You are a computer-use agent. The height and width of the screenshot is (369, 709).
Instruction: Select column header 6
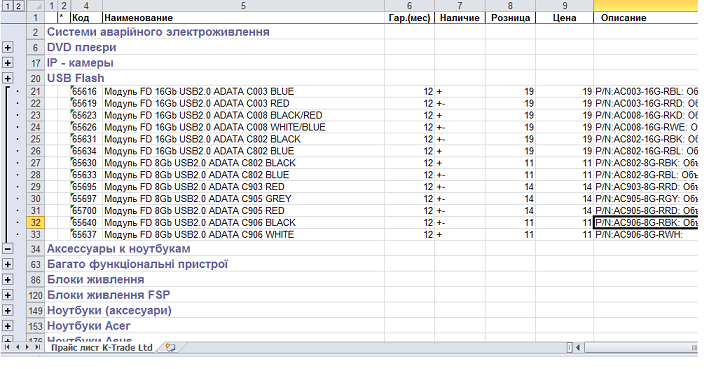[x=409, y=6]
